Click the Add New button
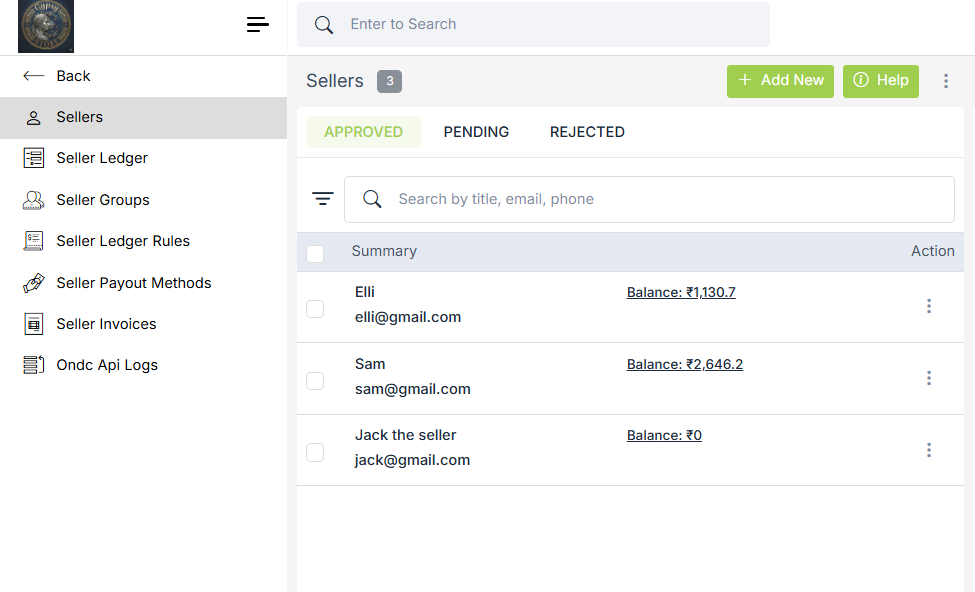This screenshot has height=592, width=975. (x=780, y=81)
